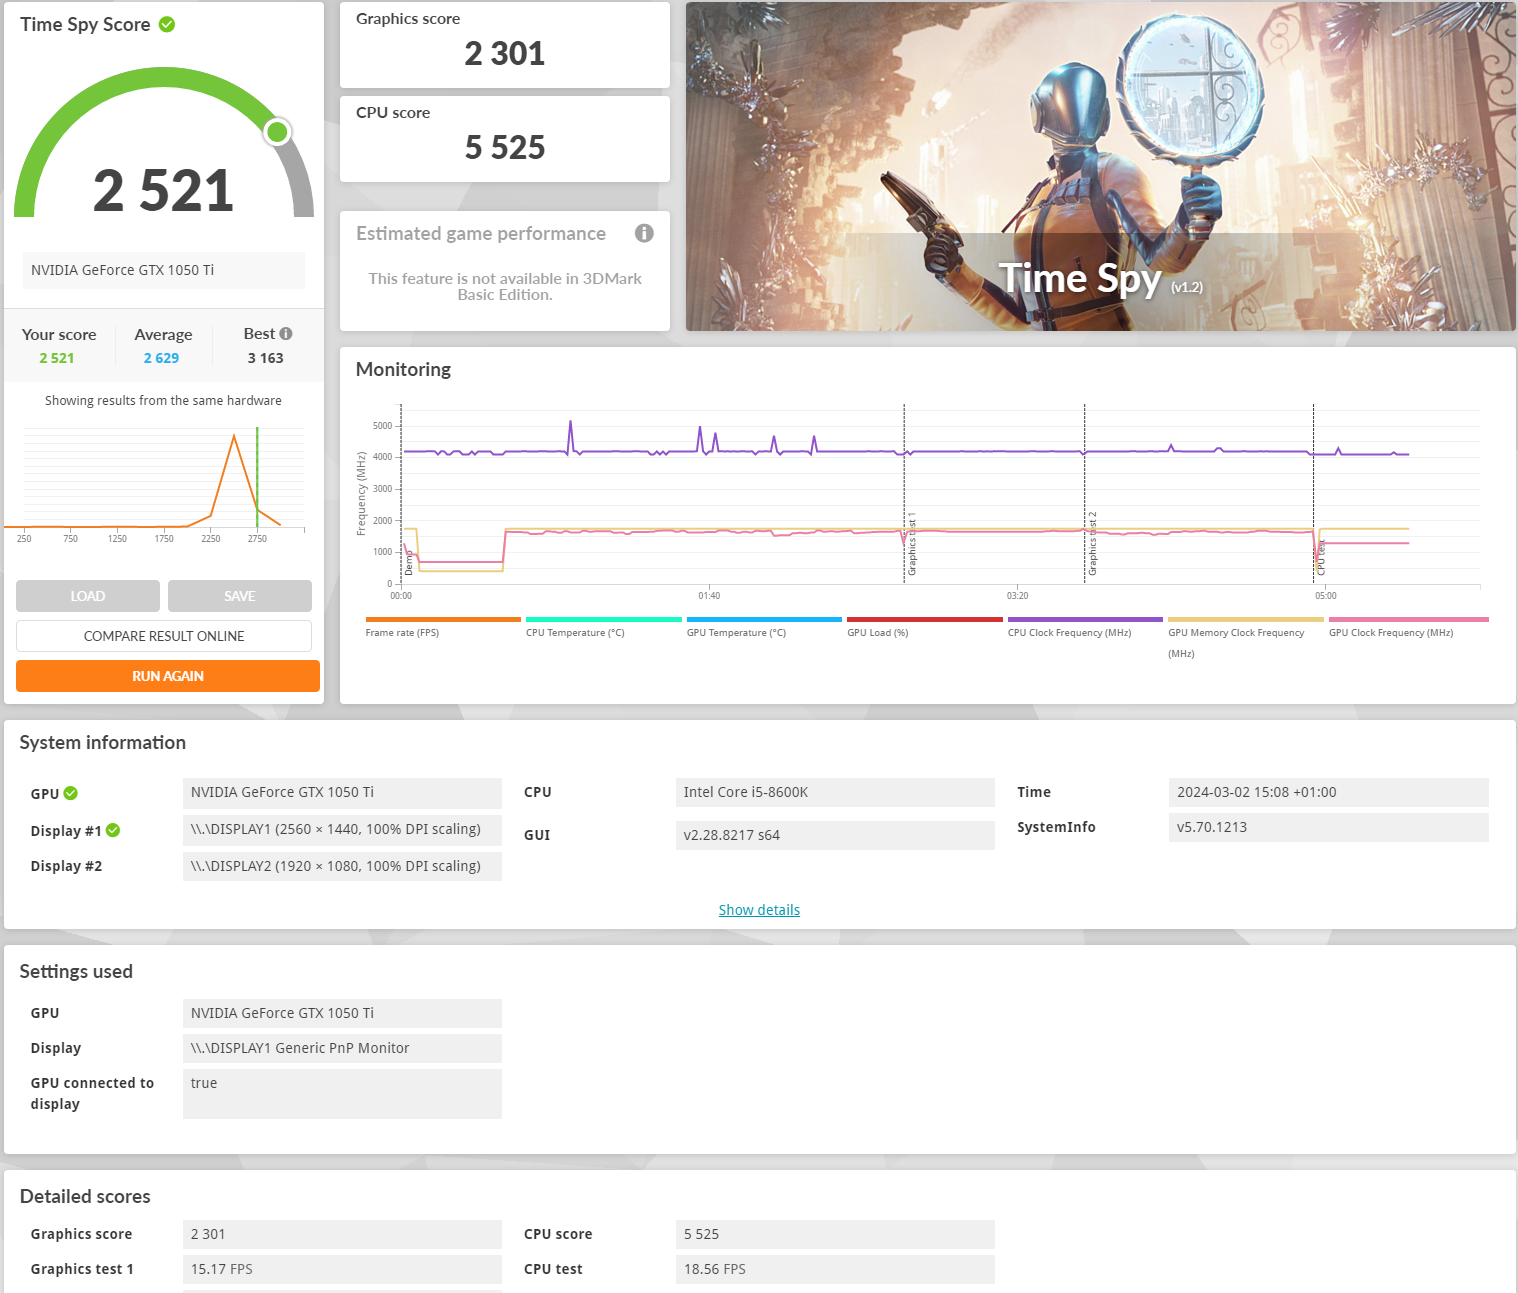This screenshot has height=1293, width=1518.
Task: Toggle GPU Clock Frequency legend entry
Action: pyautogui.click(x=1408, y=626)
